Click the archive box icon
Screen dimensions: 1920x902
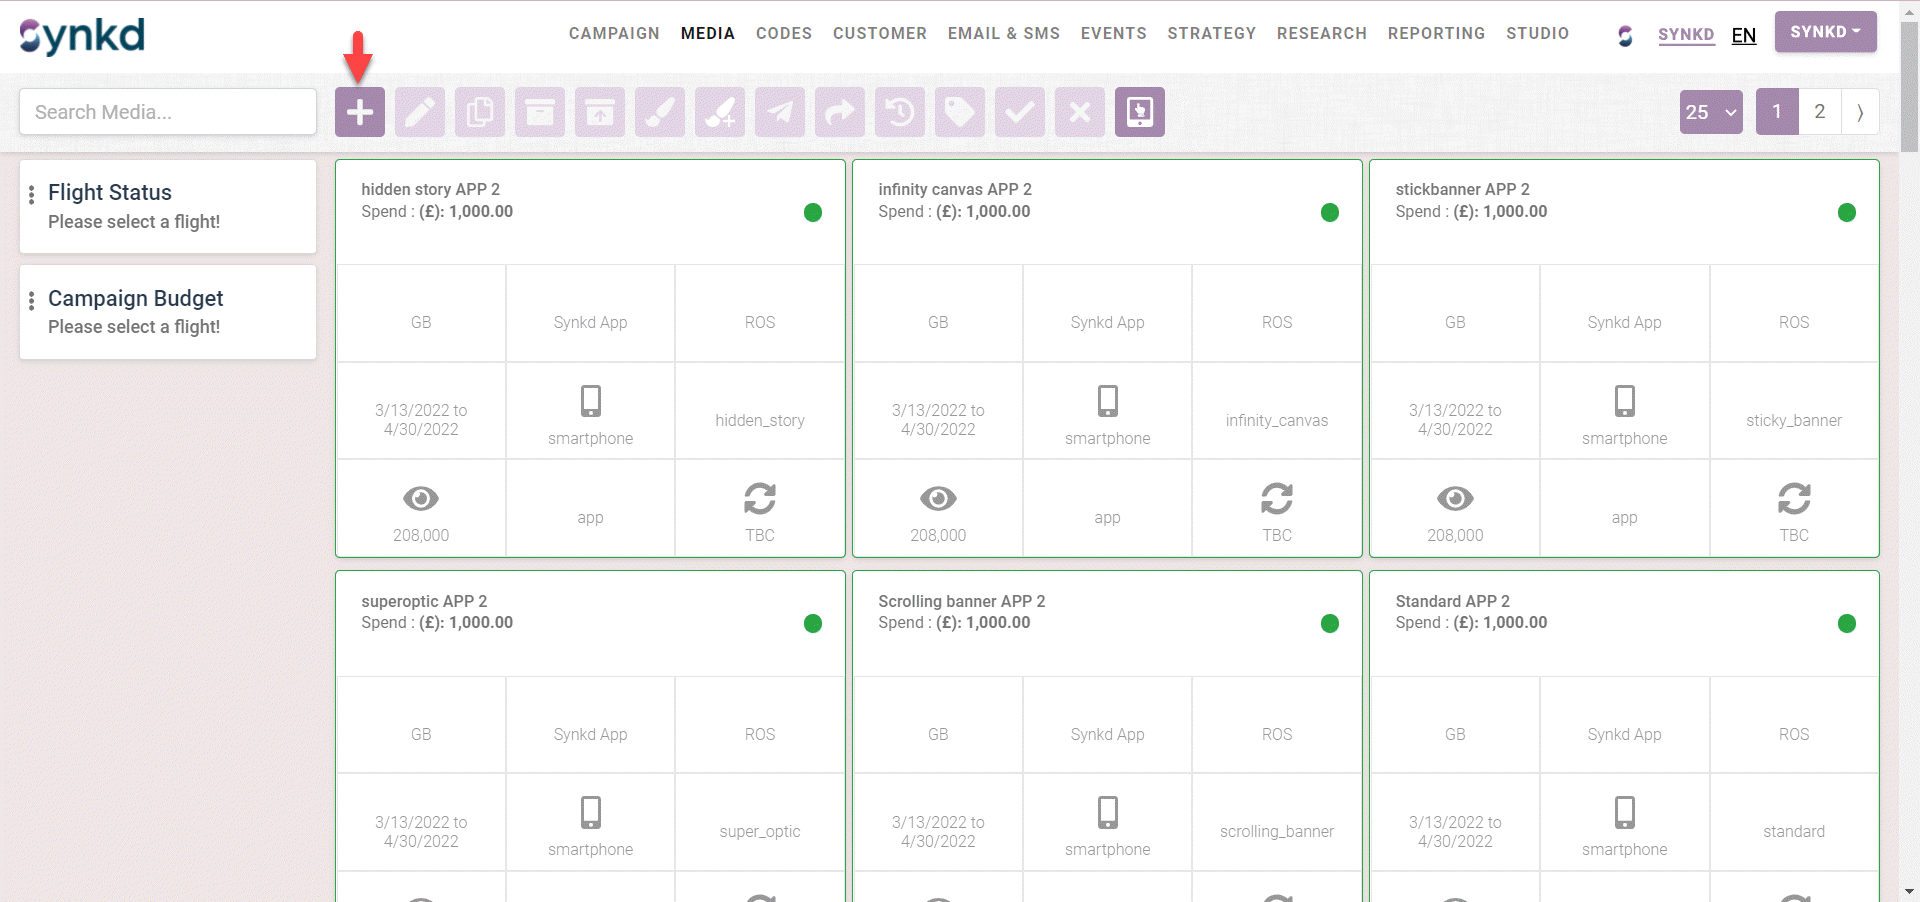tap(540, 112)
